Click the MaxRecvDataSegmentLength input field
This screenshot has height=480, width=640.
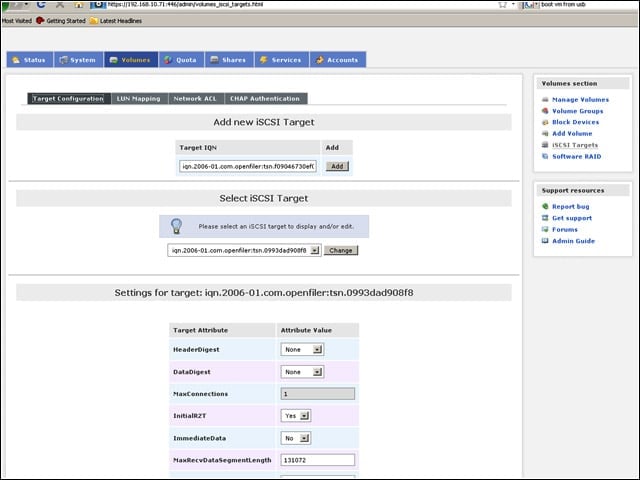pyautogui.click(x=318, y=460)
